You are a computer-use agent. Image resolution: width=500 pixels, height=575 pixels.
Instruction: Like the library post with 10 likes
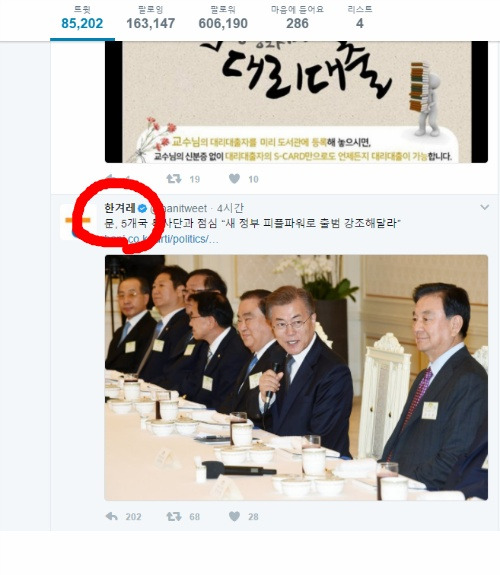[234, 179]
